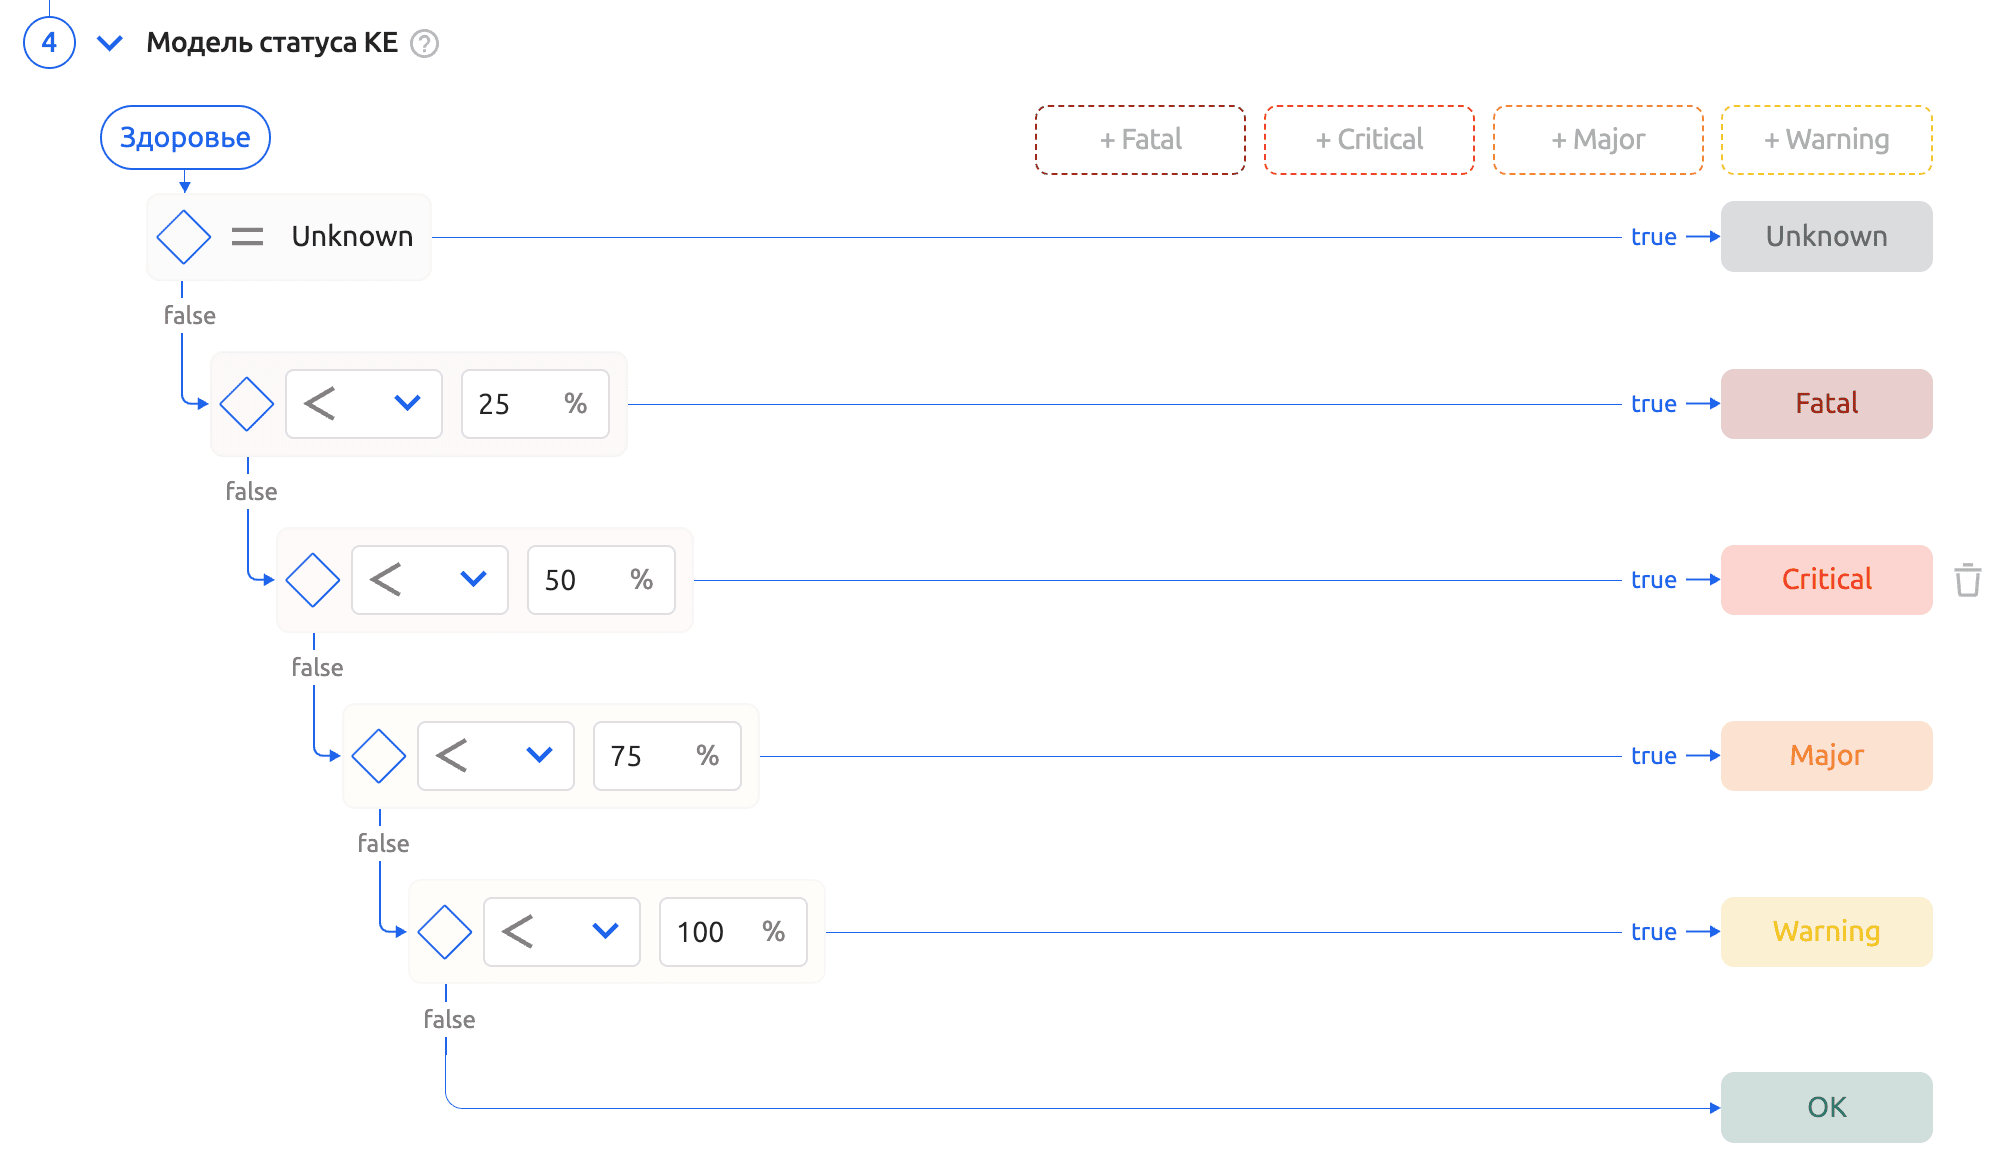Select the yellow Warning status block

tap(1826, 932)
